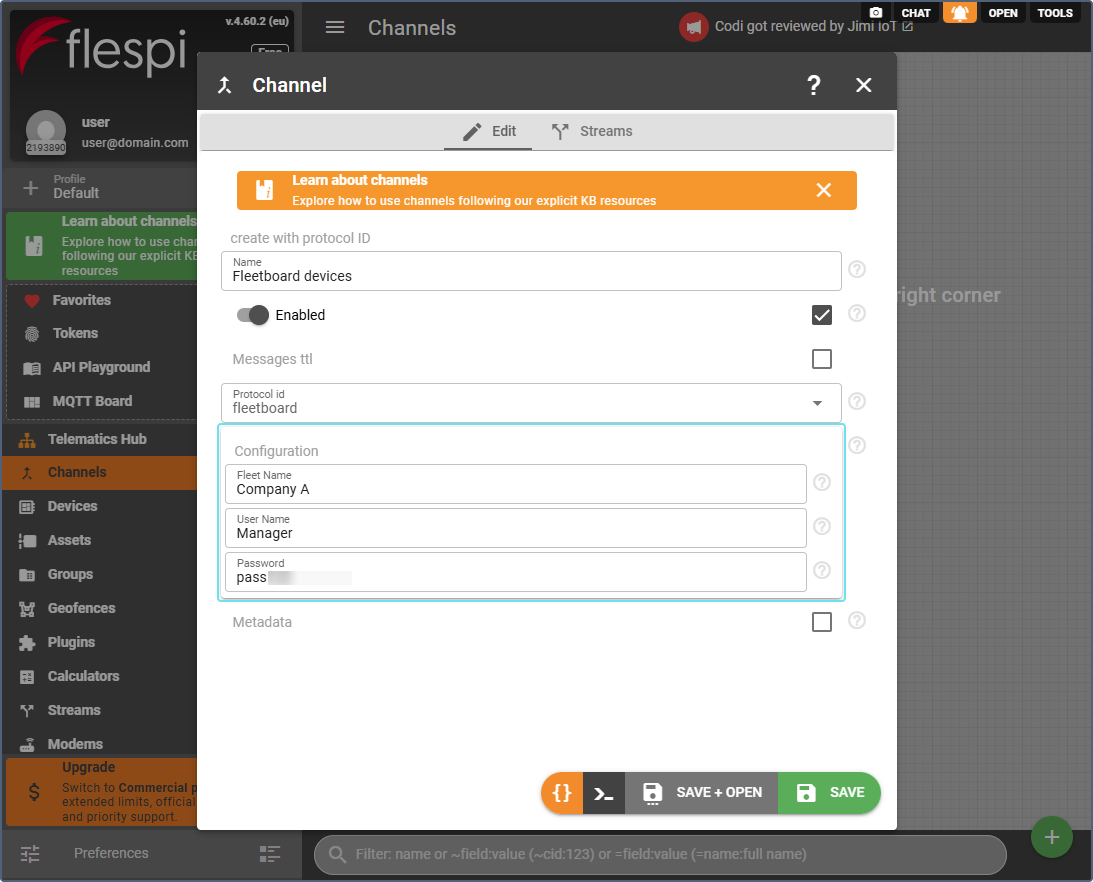Click Preferences label in the bottom bar
The width and height of the screenshot is (1093, 882).
[x=111, y=853]
